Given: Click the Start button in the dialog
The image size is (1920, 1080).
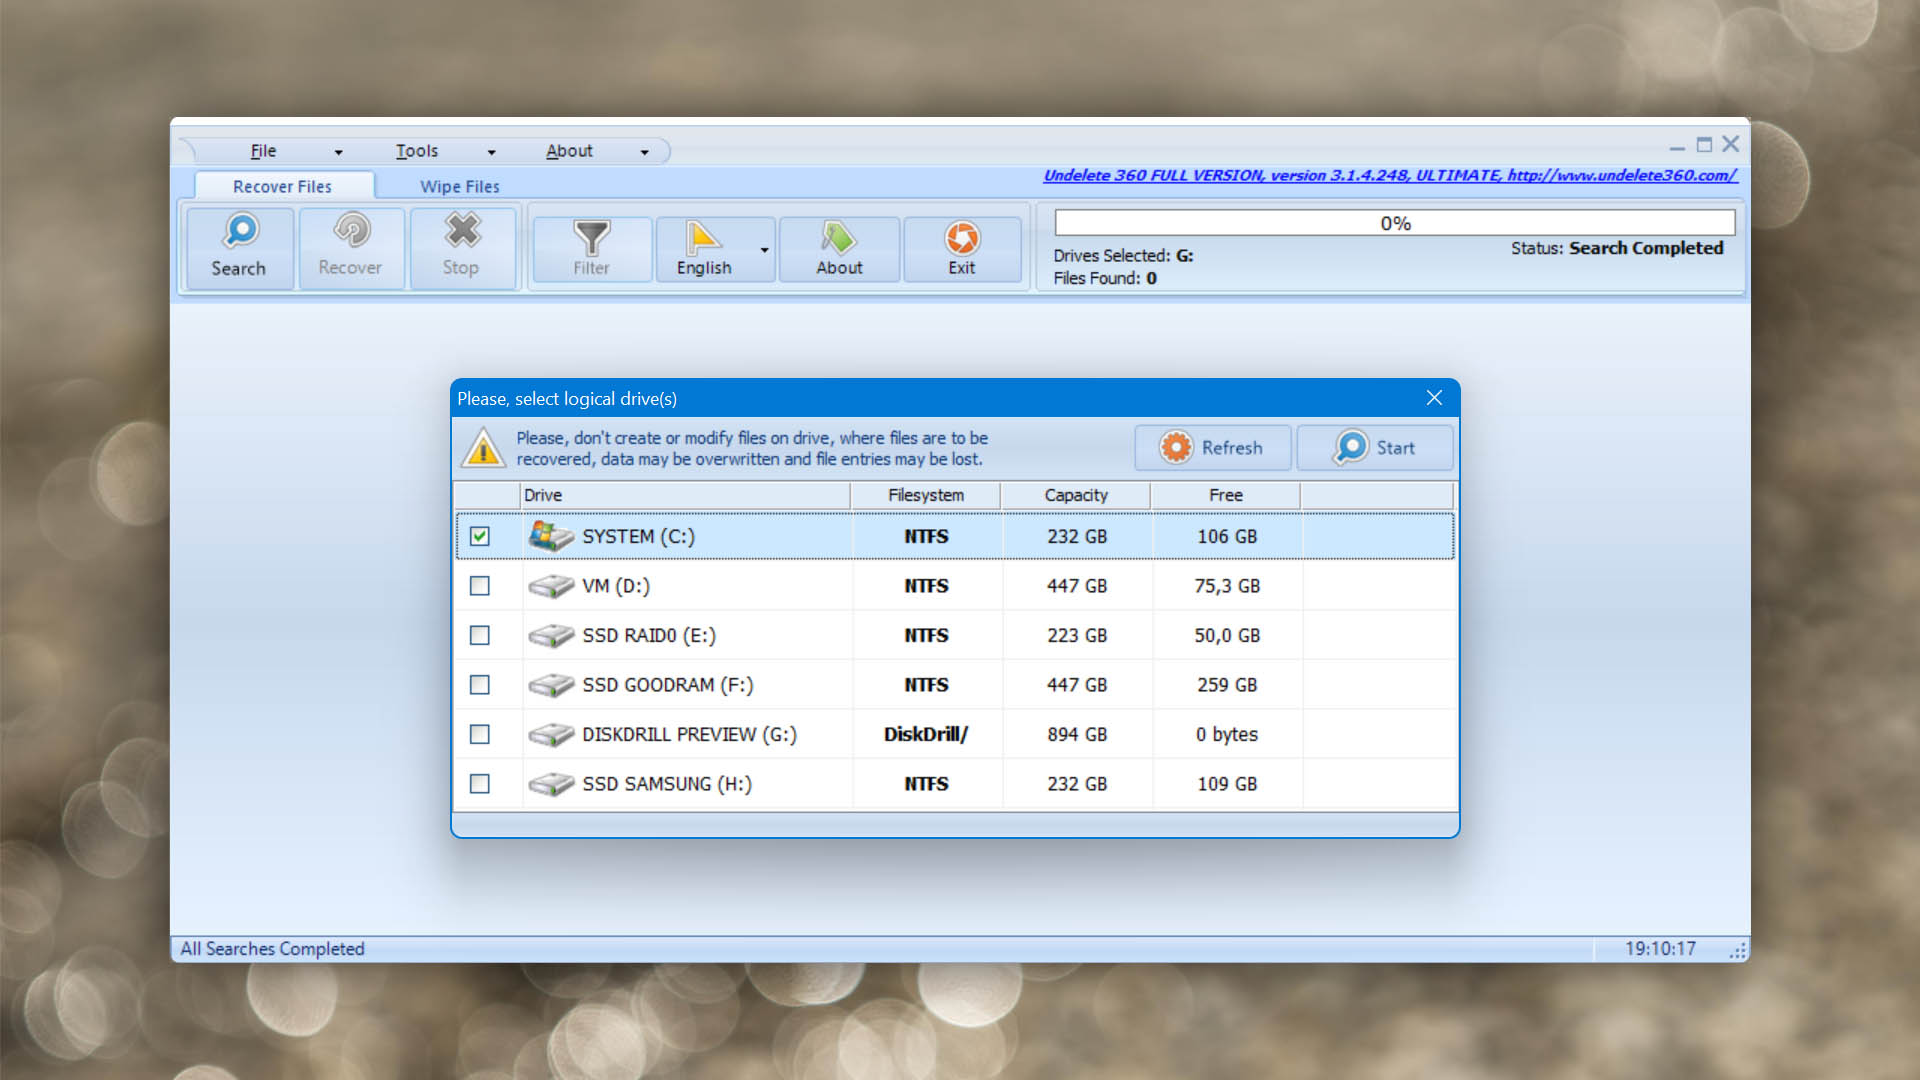Looking at the screenshot, I should click(x=1375, y=448).
